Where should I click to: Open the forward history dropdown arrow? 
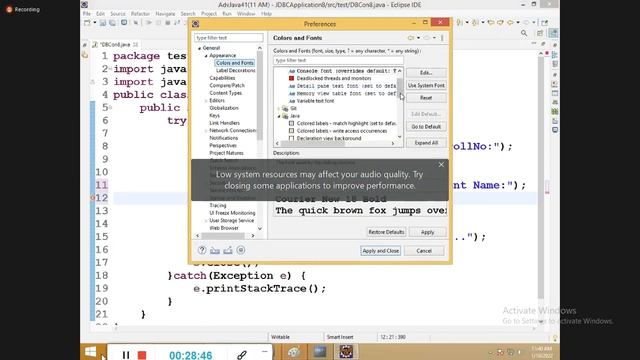click(x=434, y=38)
